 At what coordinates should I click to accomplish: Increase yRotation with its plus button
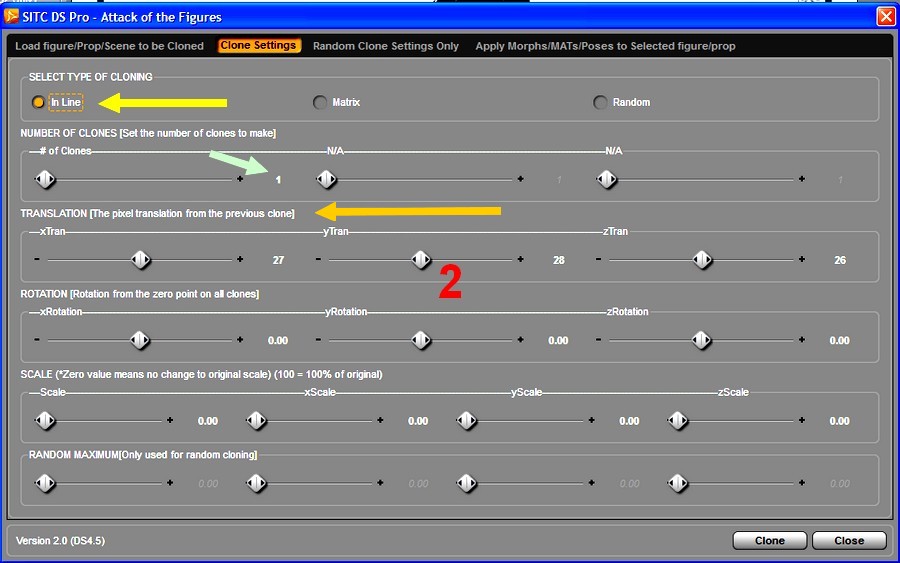(x=521, y=340)
